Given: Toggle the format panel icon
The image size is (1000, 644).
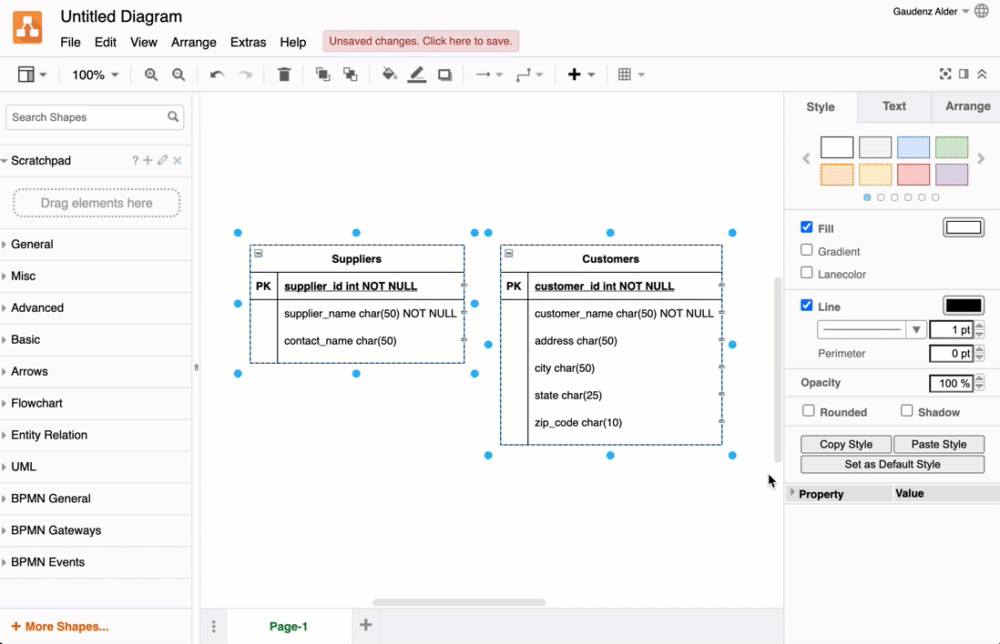Looking at the screenshot, I should pyautogui.click(x=964, y=74).
